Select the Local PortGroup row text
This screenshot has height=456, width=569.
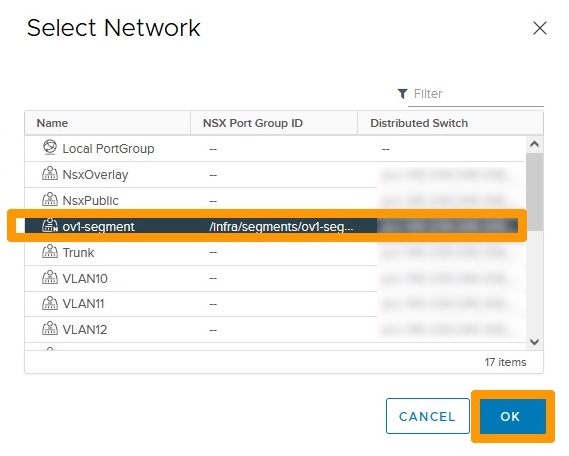coord(108,149)
